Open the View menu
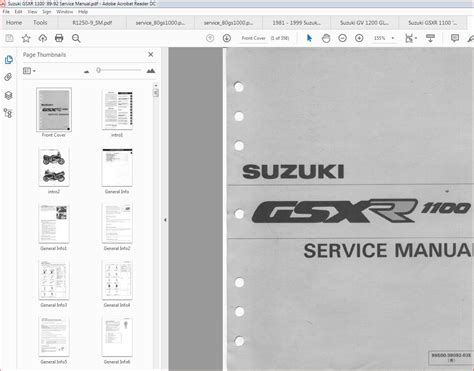This screenshot has height=371, width=474. [32, 12]
